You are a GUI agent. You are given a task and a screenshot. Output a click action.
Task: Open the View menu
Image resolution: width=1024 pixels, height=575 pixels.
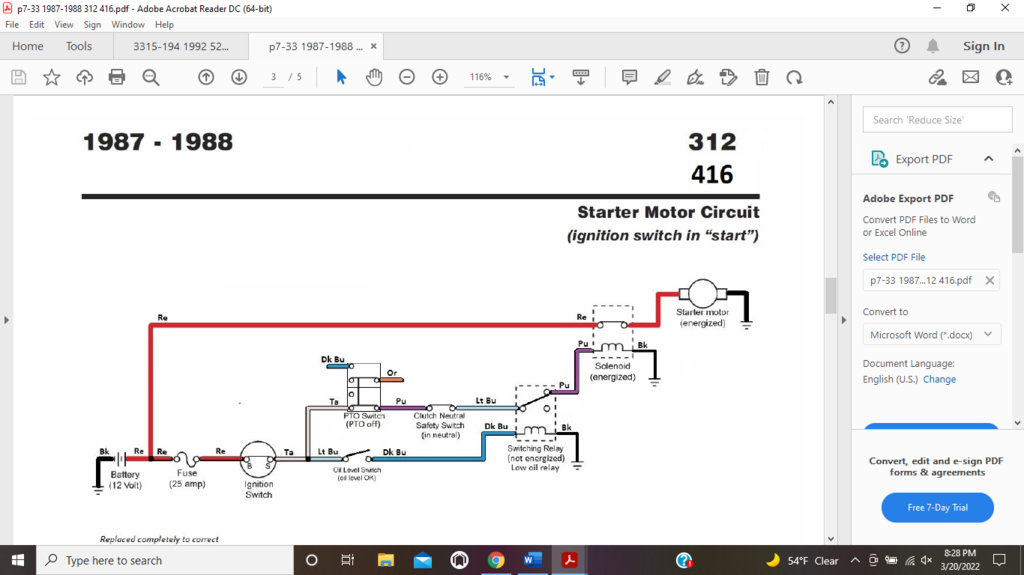point(64,24)
